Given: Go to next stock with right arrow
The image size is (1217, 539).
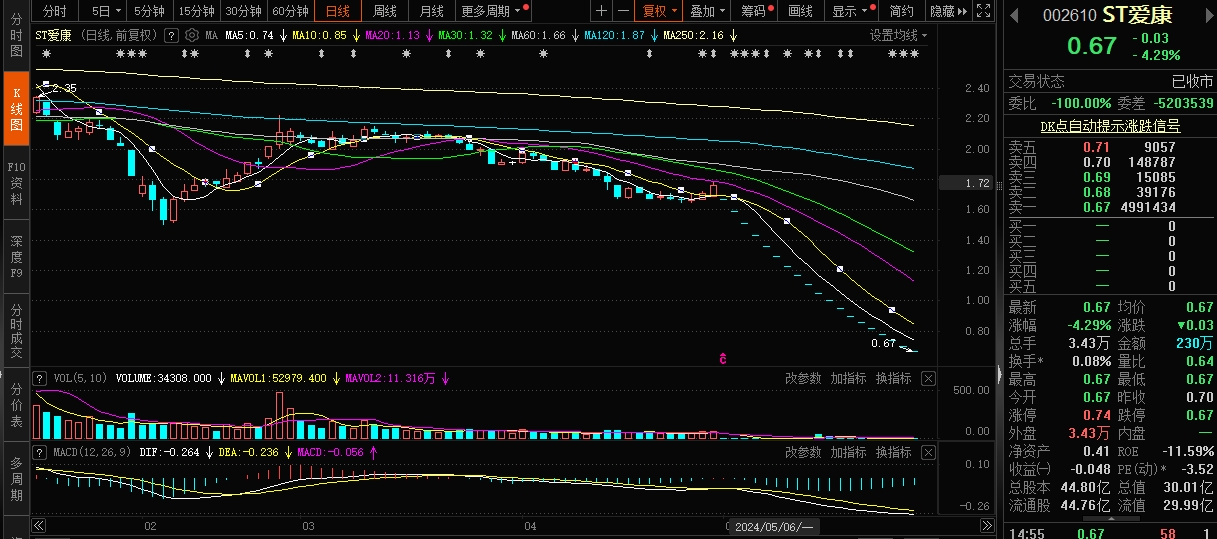Looking at the screenshot, I should pyautogui.click(x=1209, y=15).
